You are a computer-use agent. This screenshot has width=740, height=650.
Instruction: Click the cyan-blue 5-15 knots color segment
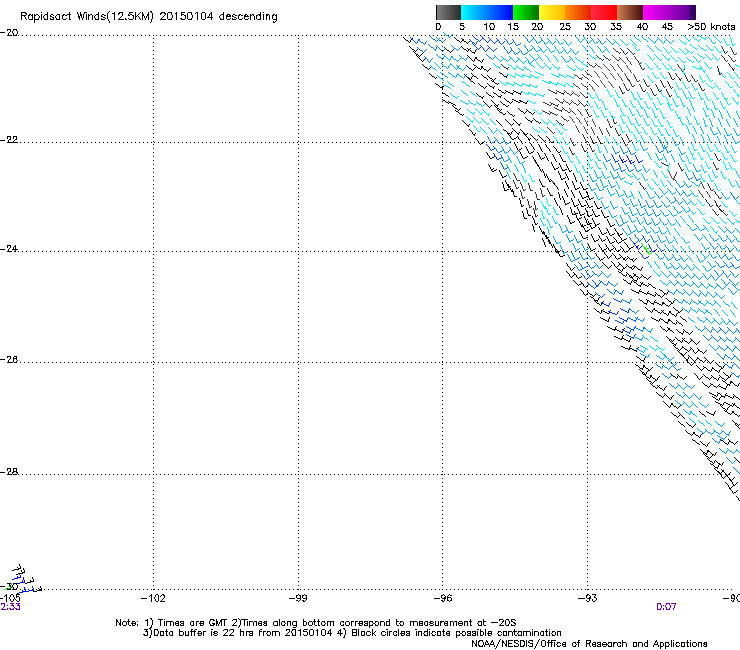487,12
